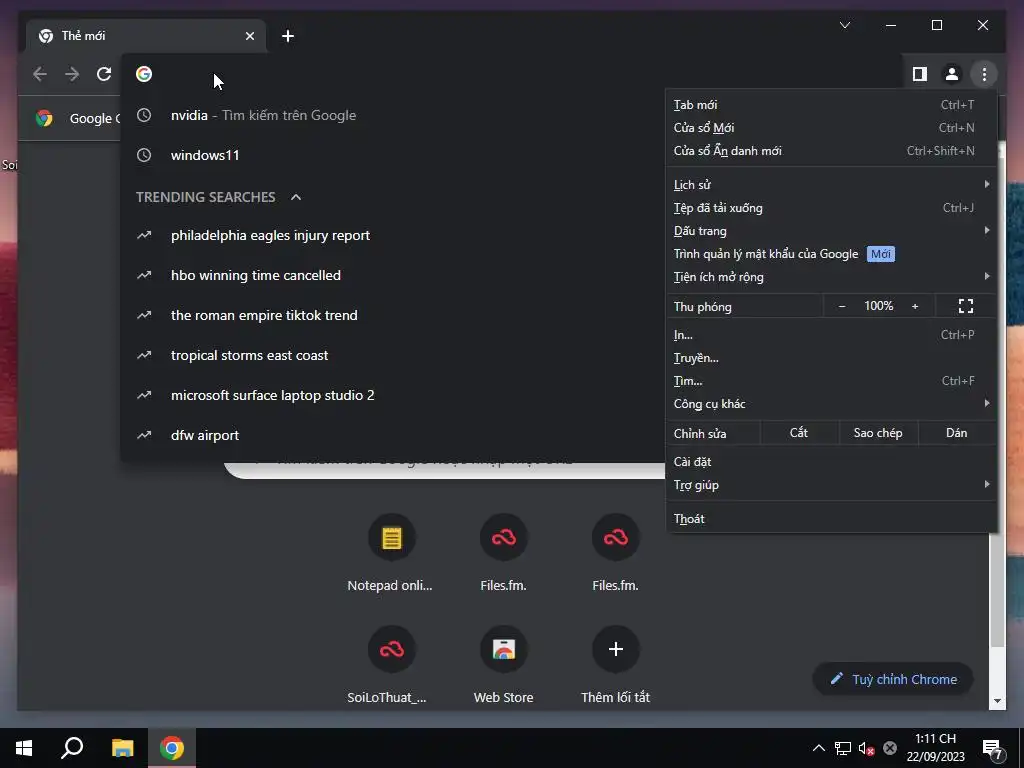
Task: Select 'Tìm...' find menu item
Action: 831,381
